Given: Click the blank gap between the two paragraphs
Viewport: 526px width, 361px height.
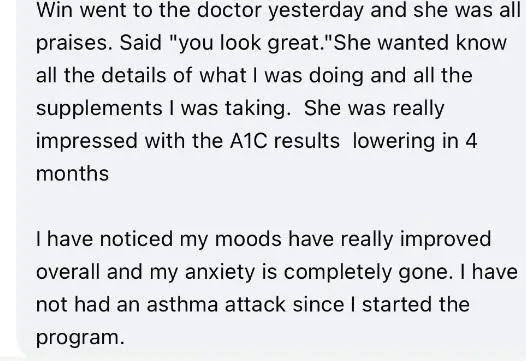Looking at the screenshot, I should [x=268, y=206].
